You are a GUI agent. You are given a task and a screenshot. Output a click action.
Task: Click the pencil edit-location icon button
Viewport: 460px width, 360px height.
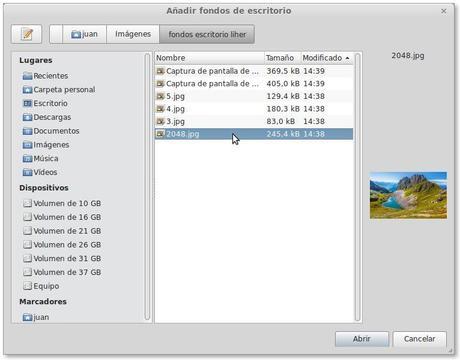(26, 34)
